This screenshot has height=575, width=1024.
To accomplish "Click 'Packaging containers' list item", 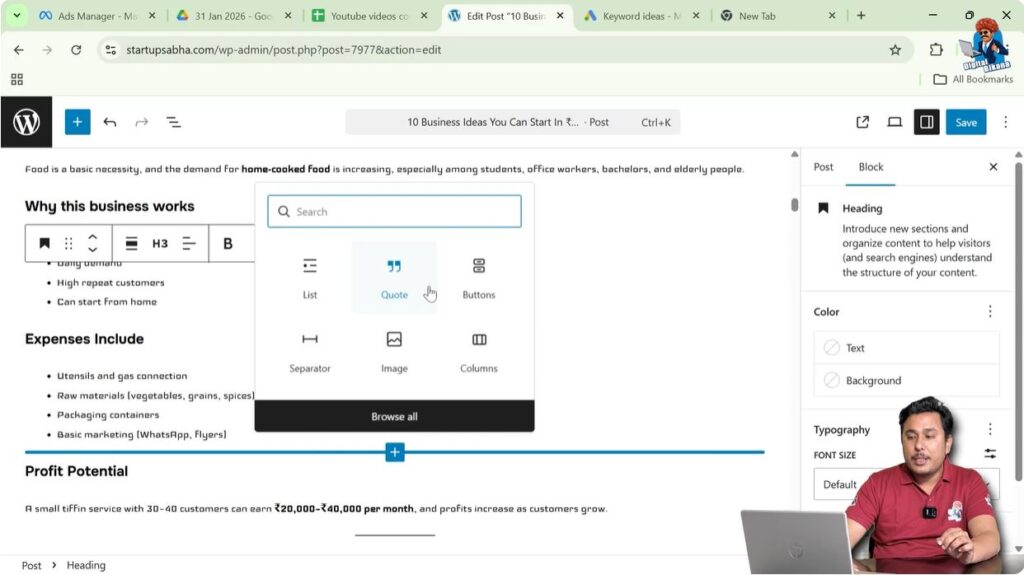I will point(108,415).
